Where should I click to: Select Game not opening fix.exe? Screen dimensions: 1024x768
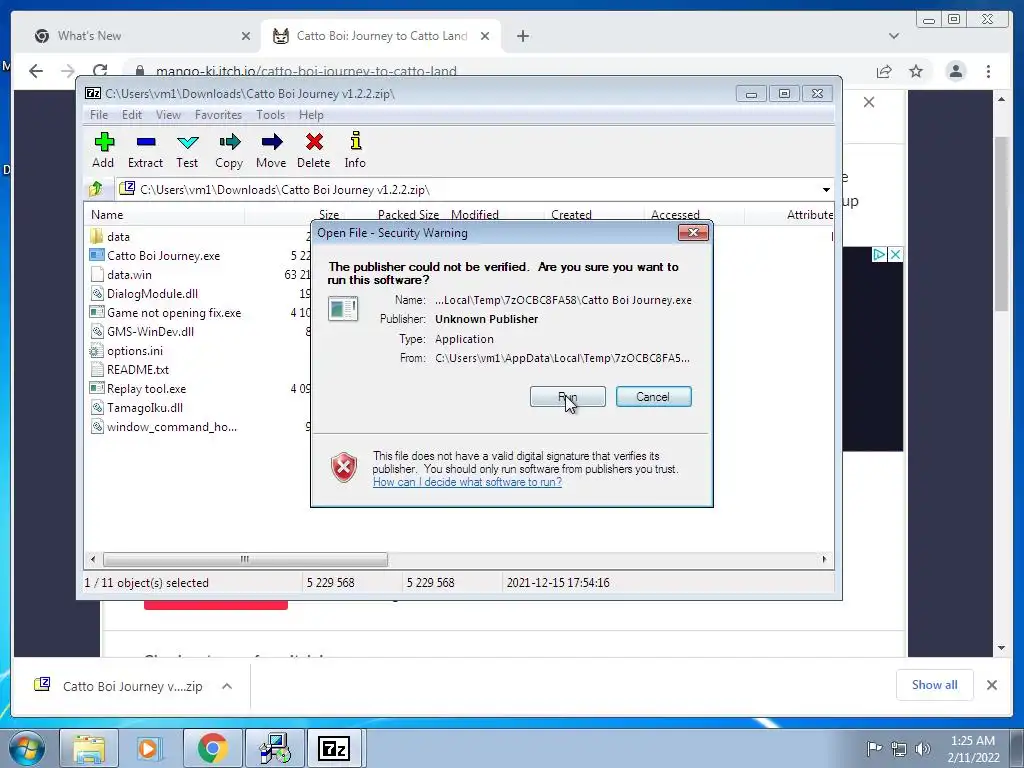pyautogui.click(x=174, y=312)
